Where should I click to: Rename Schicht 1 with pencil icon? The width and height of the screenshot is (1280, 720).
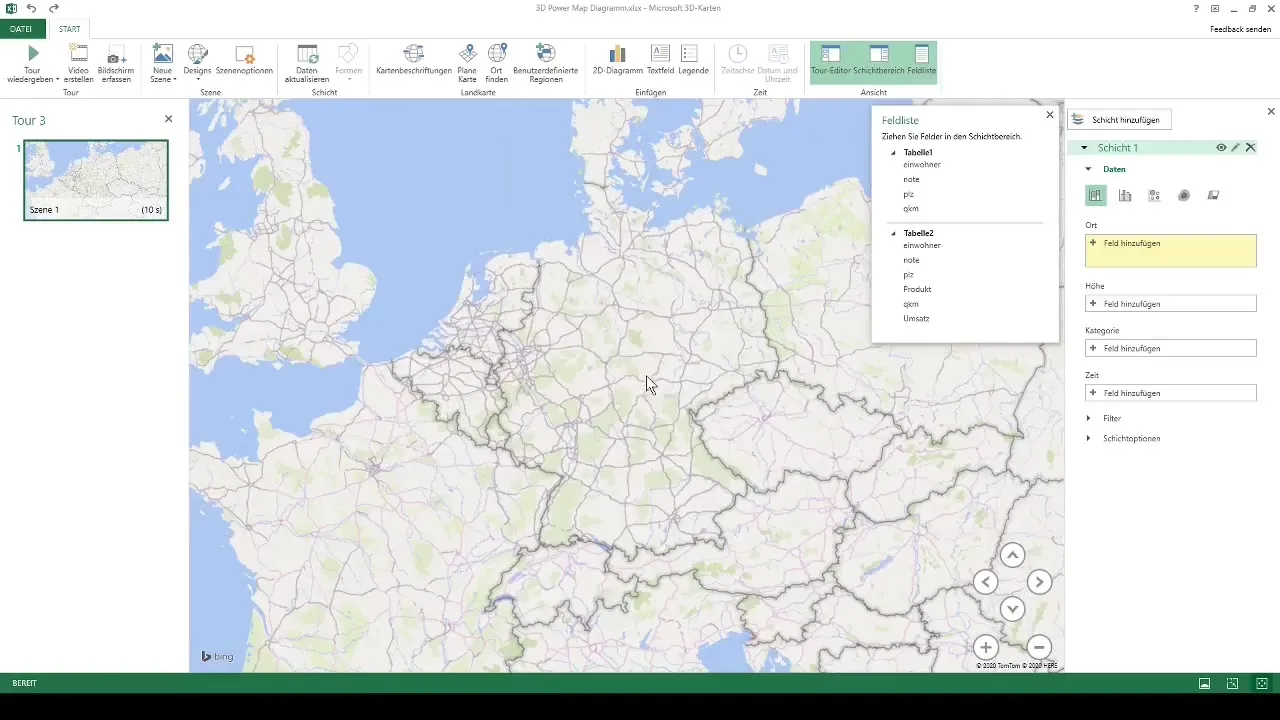pos(1236,148)
